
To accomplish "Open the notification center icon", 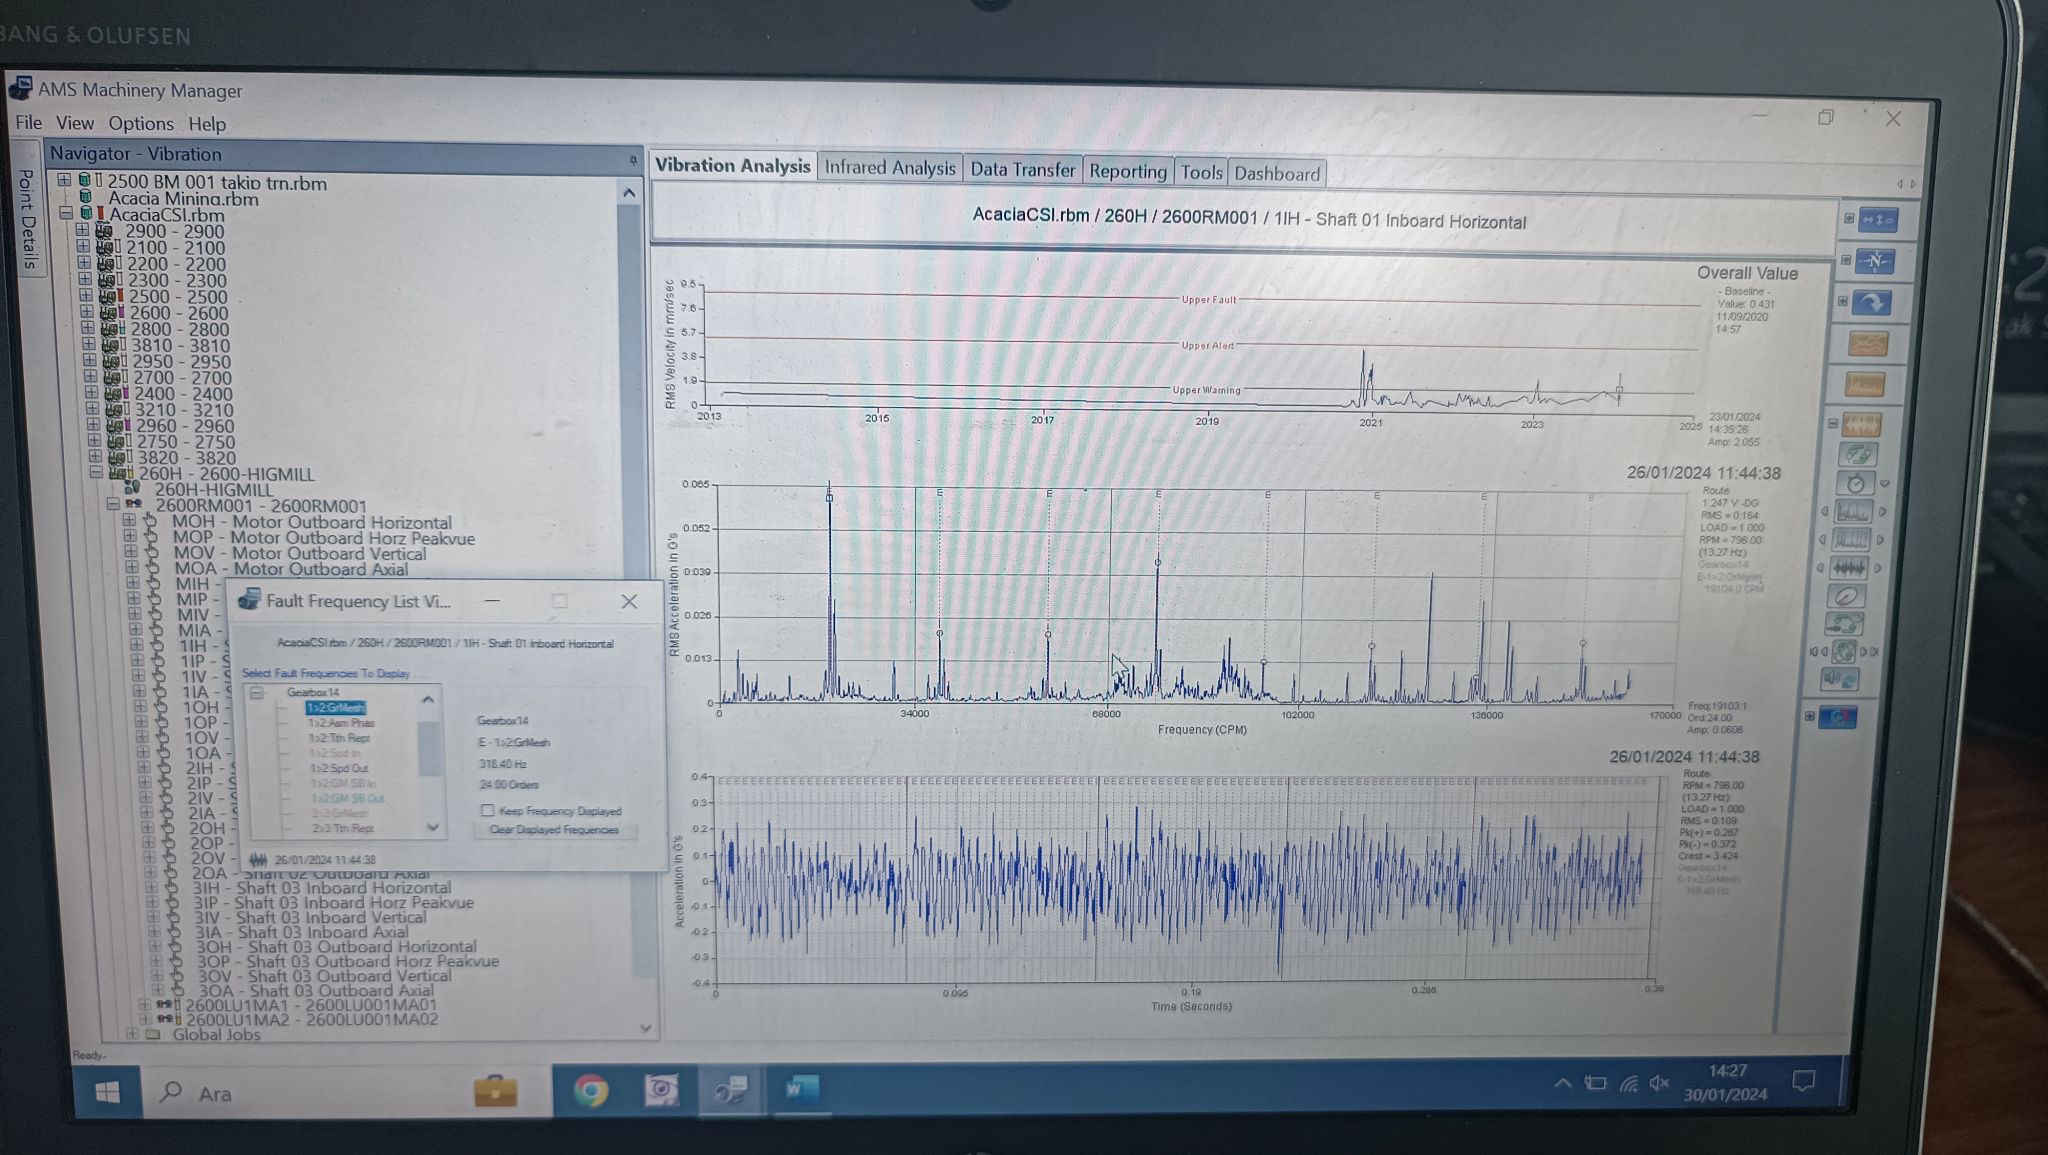I will [x=1804, y=1082].
